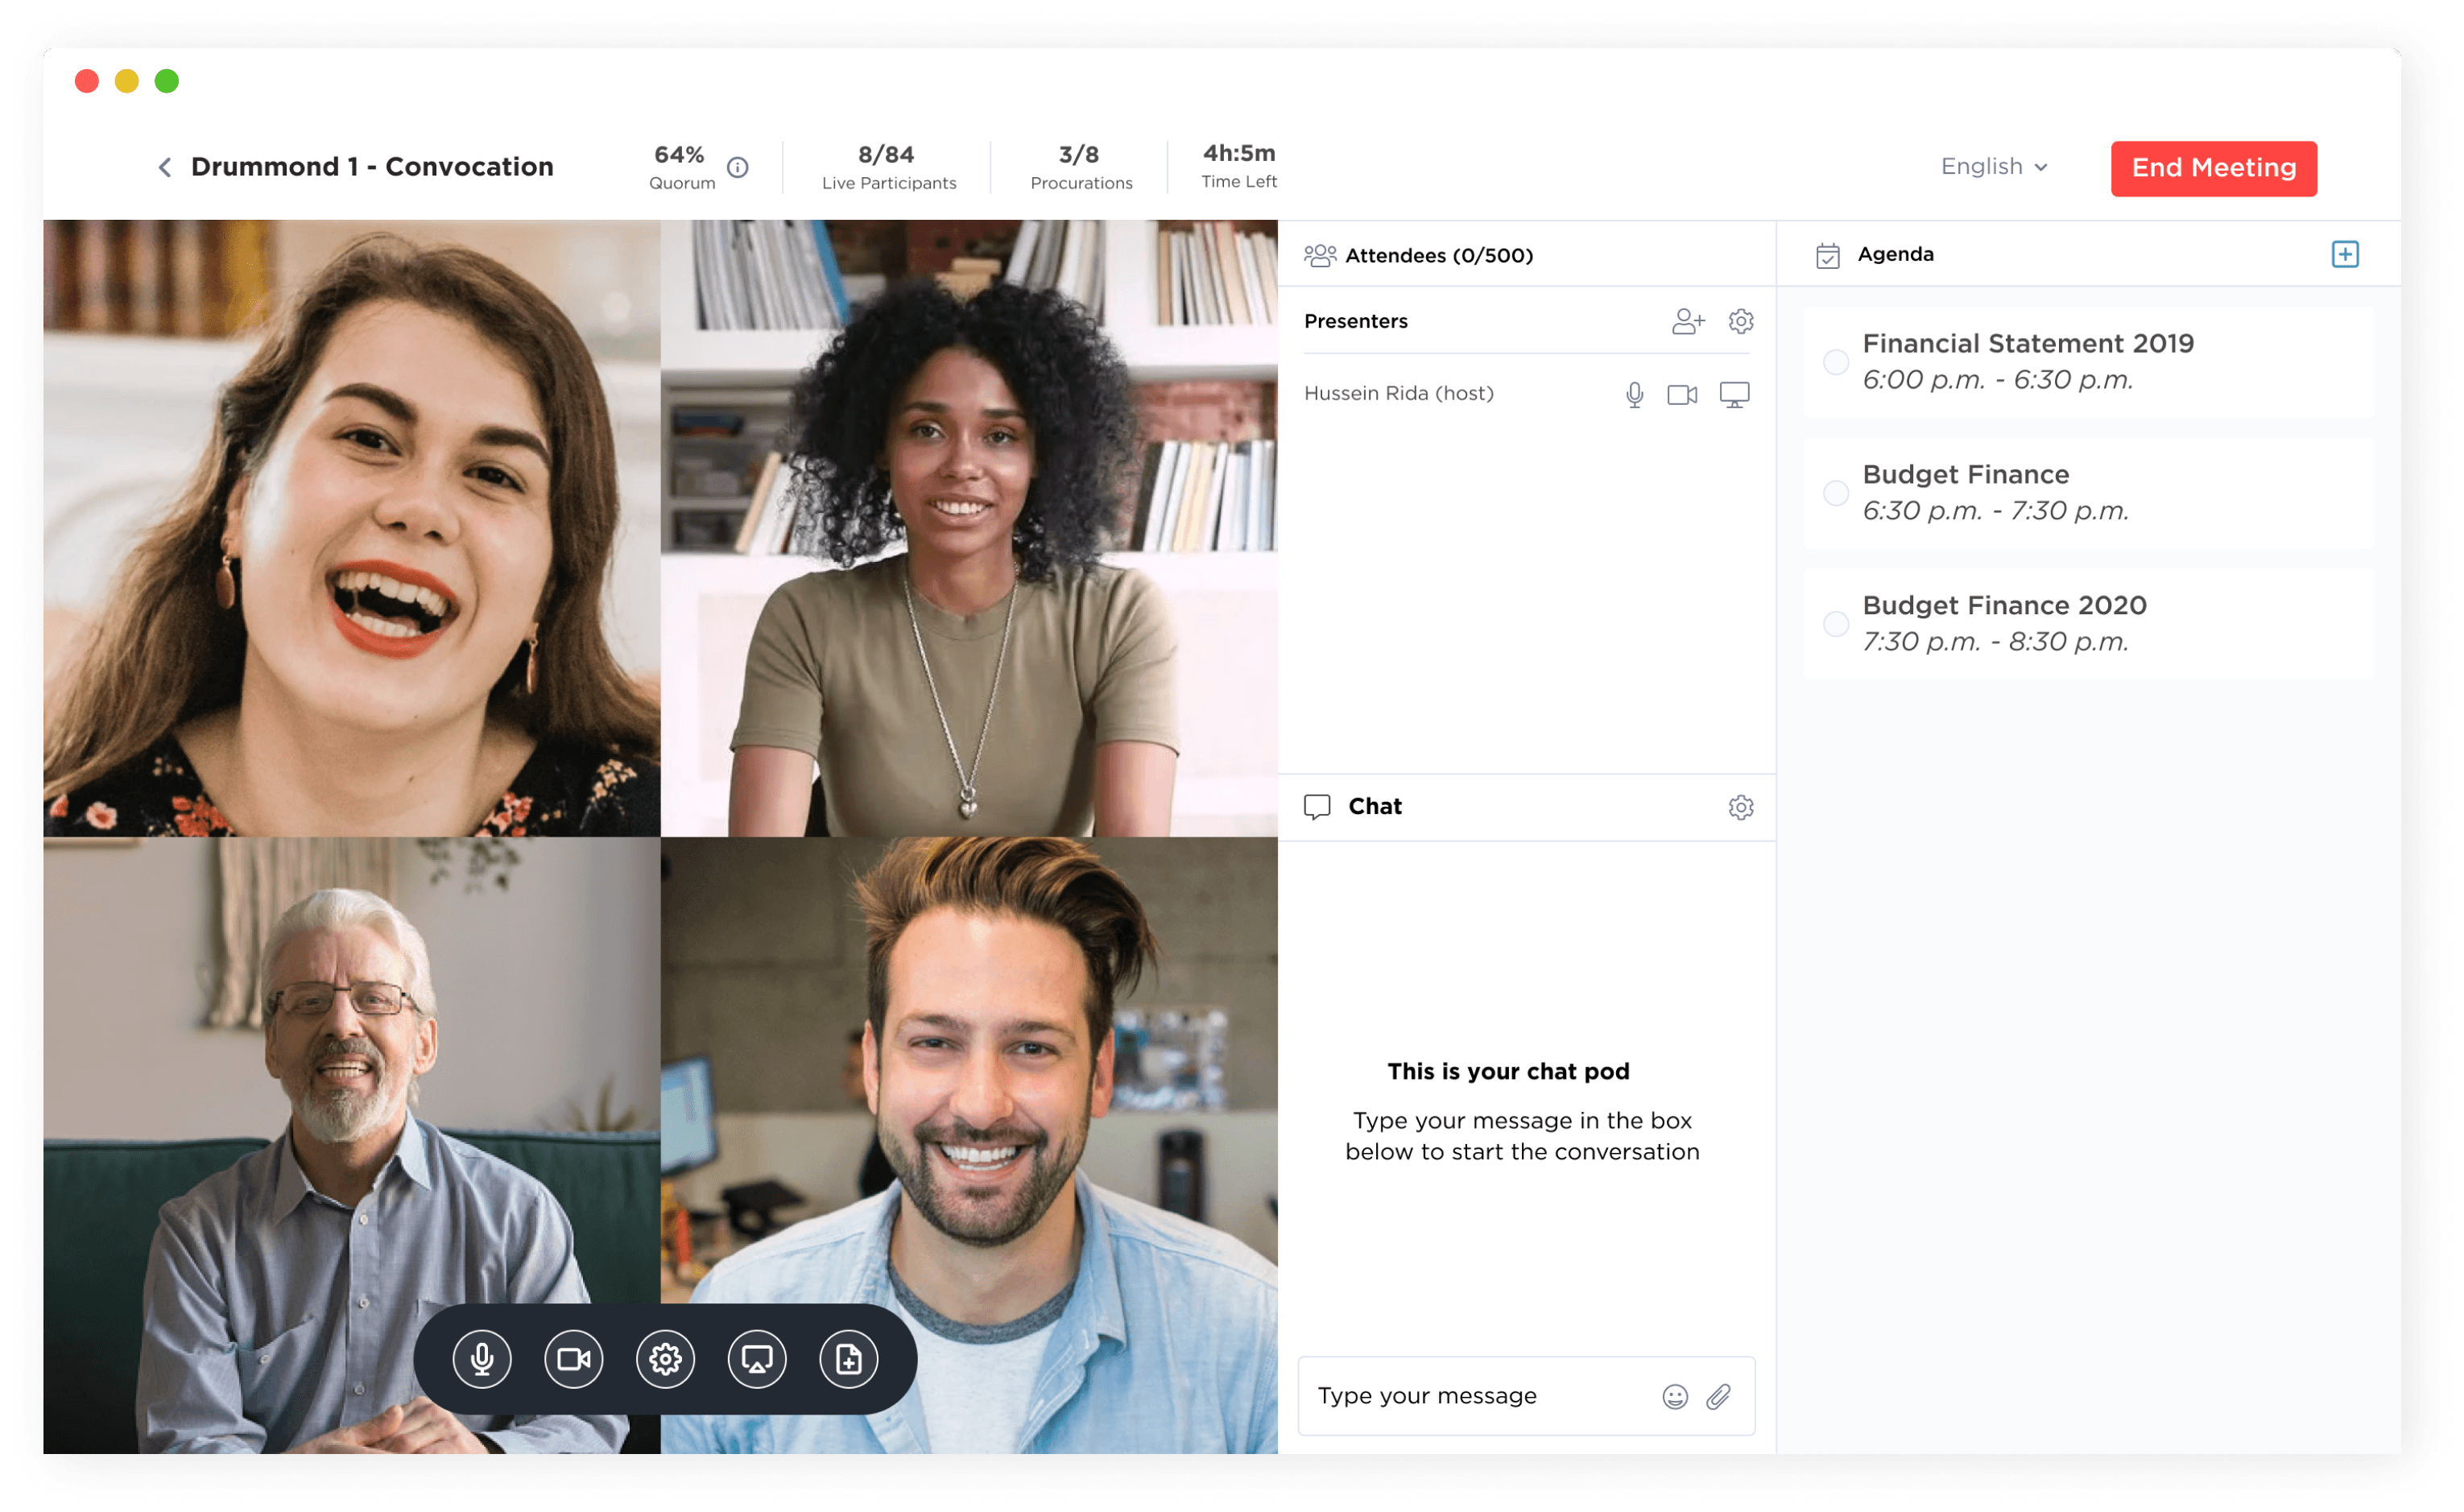
Task: Click add agenda item plus icon
Action: tap(2344, 254)
